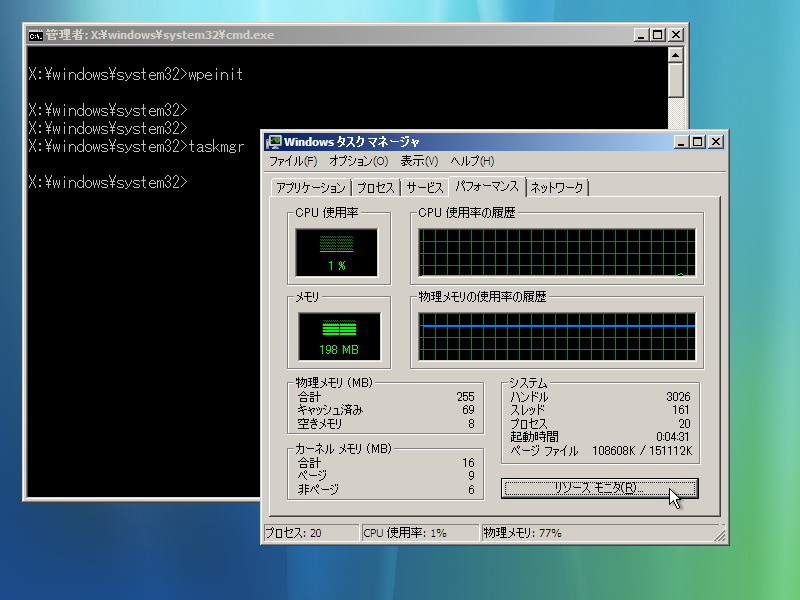Viewport: 800px width, 600px height.
Task: Open the オプション(O) menu
Action: point(358,161)
